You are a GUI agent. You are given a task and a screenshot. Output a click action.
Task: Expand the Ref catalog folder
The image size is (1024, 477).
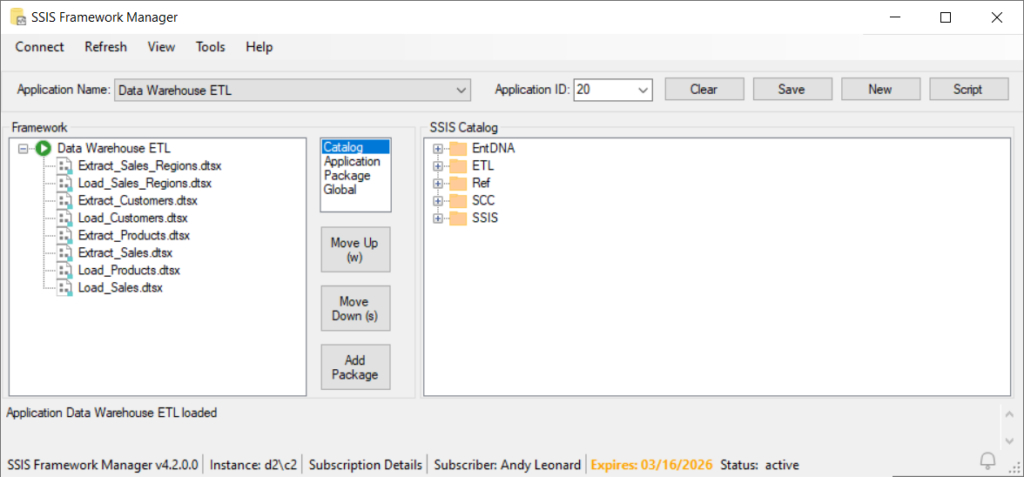(437, 183)
